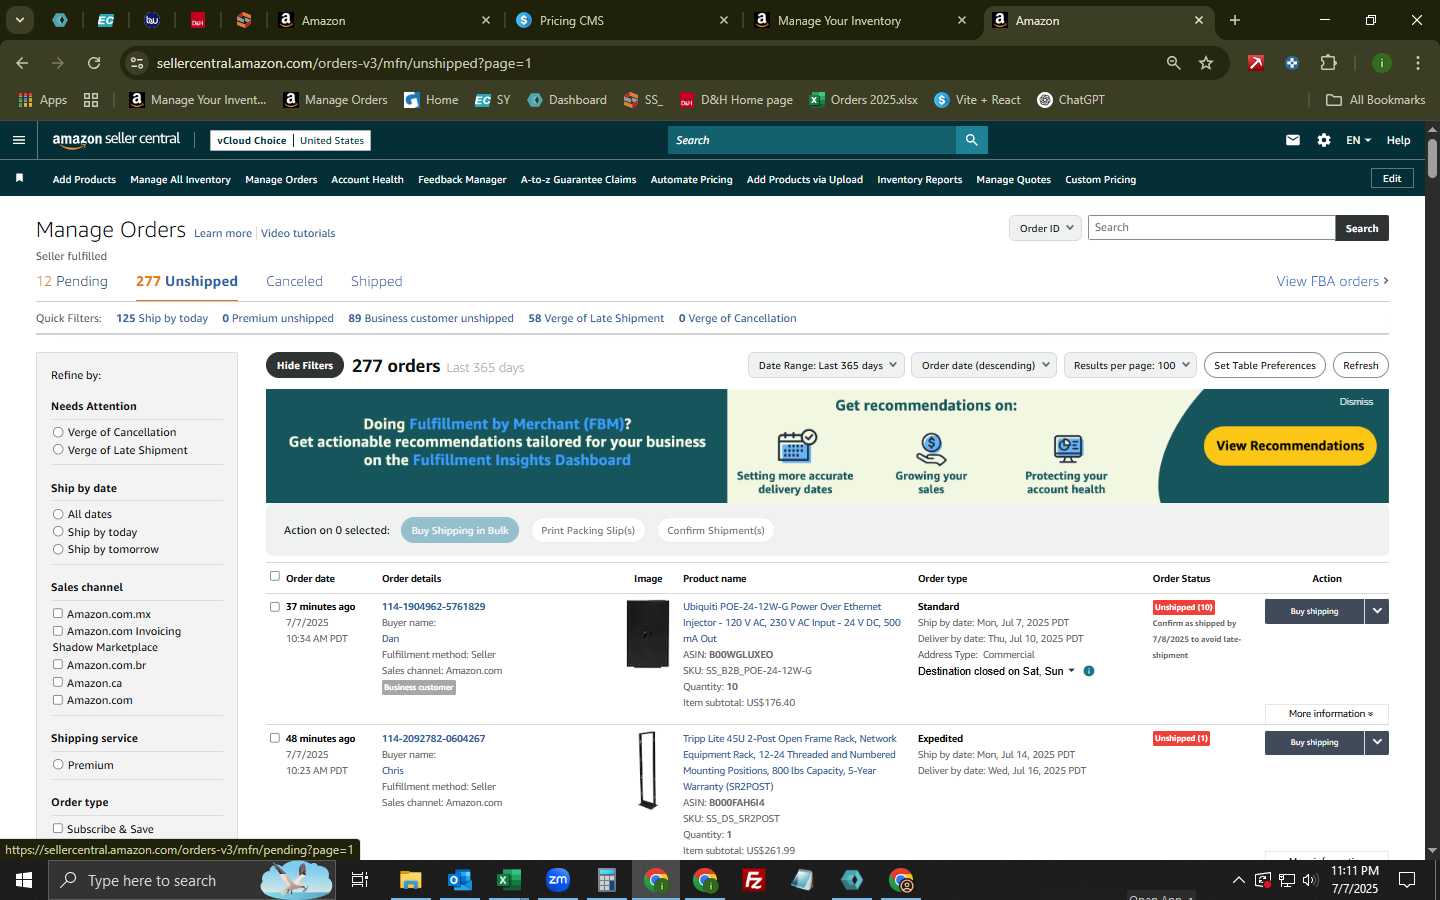Open the browser zoom magnifier icon
Viewport: 1440px width, 900px height.
(x=1173, y=63)
